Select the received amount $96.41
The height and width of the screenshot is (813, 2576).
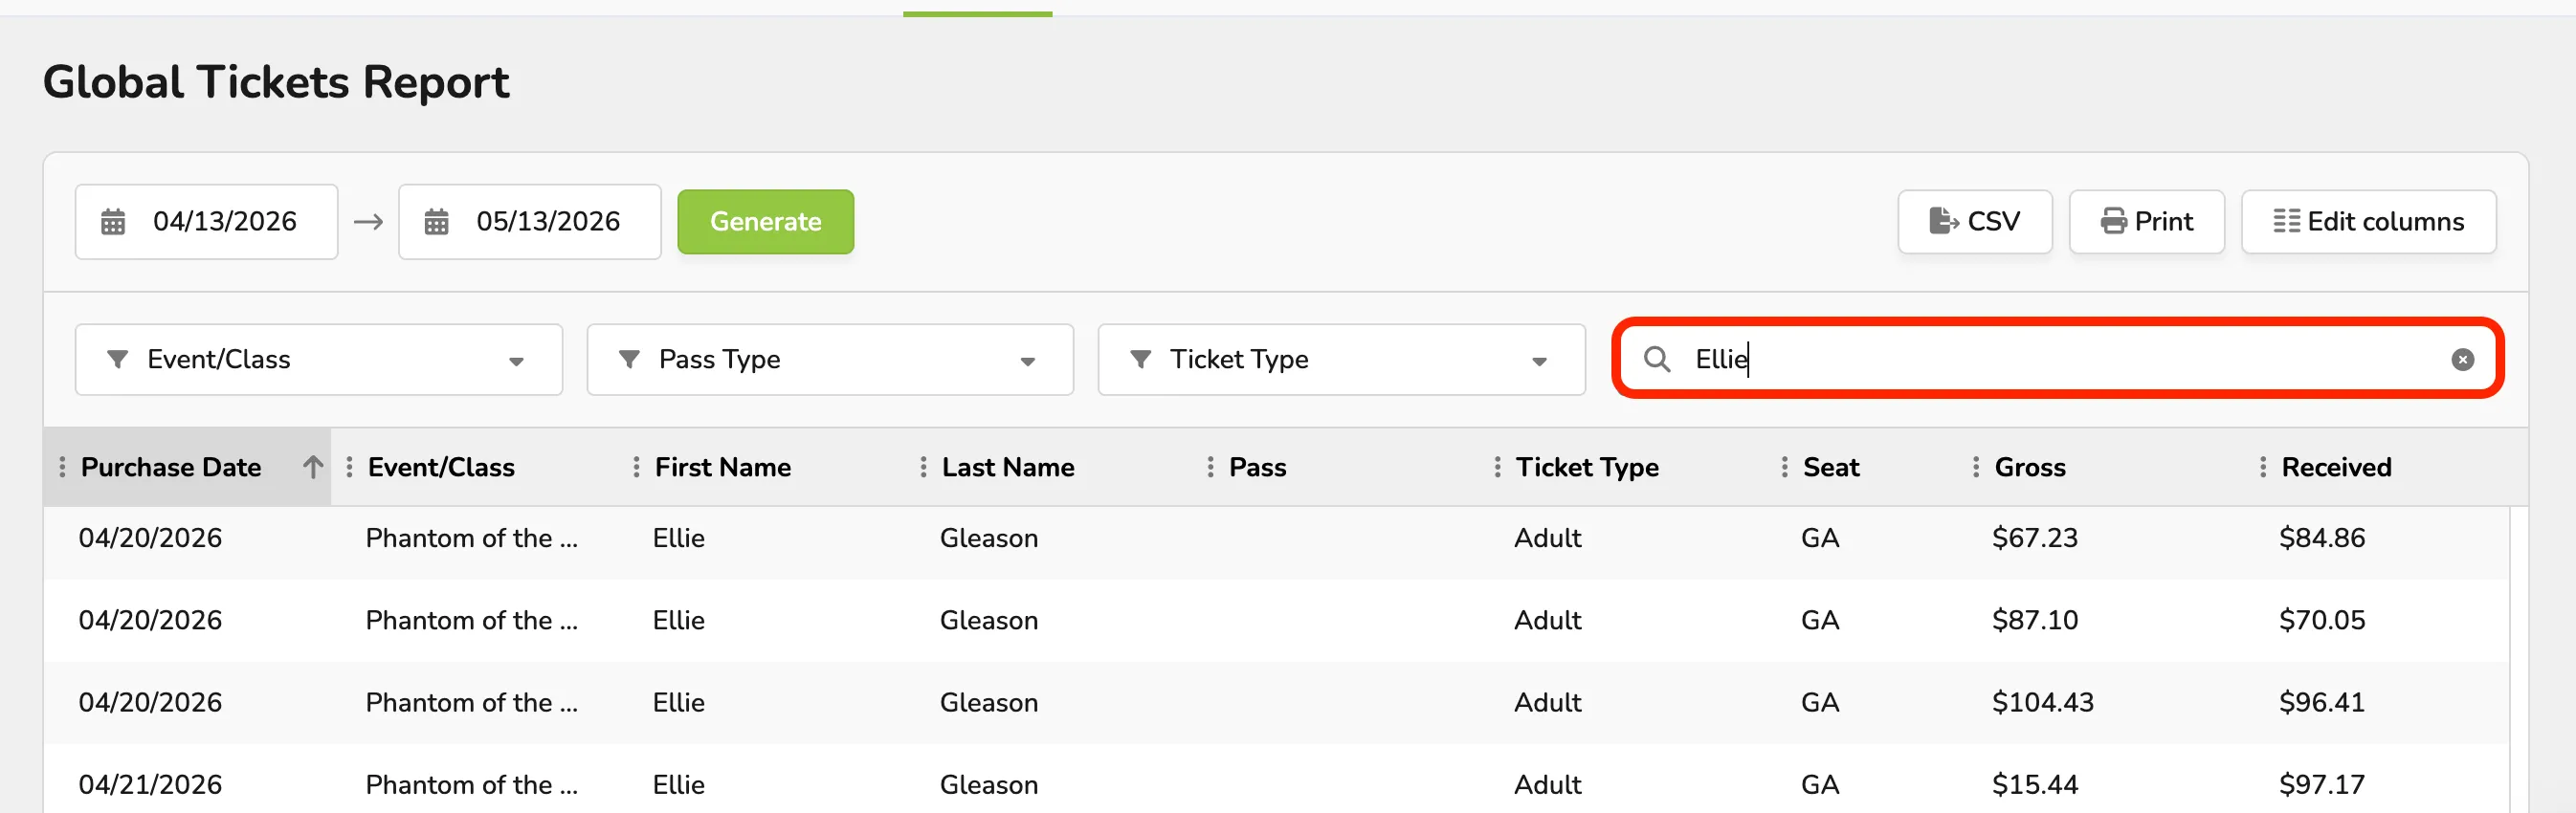pyautogui.click(x=2321, y=702)
